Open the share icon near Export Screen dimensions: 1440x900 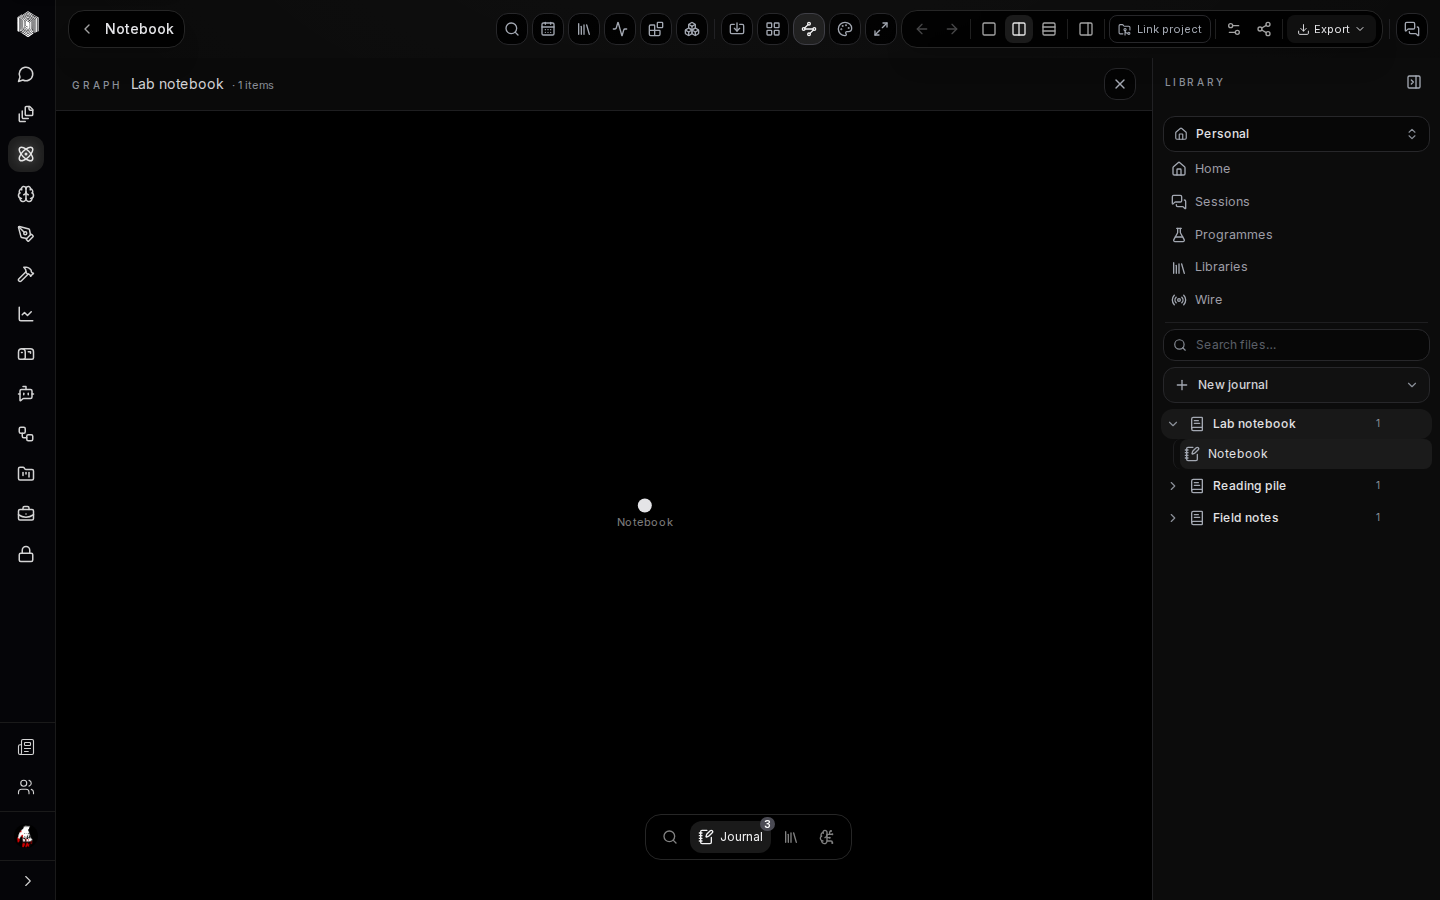pyautogui.click(x=1264, y=29)
